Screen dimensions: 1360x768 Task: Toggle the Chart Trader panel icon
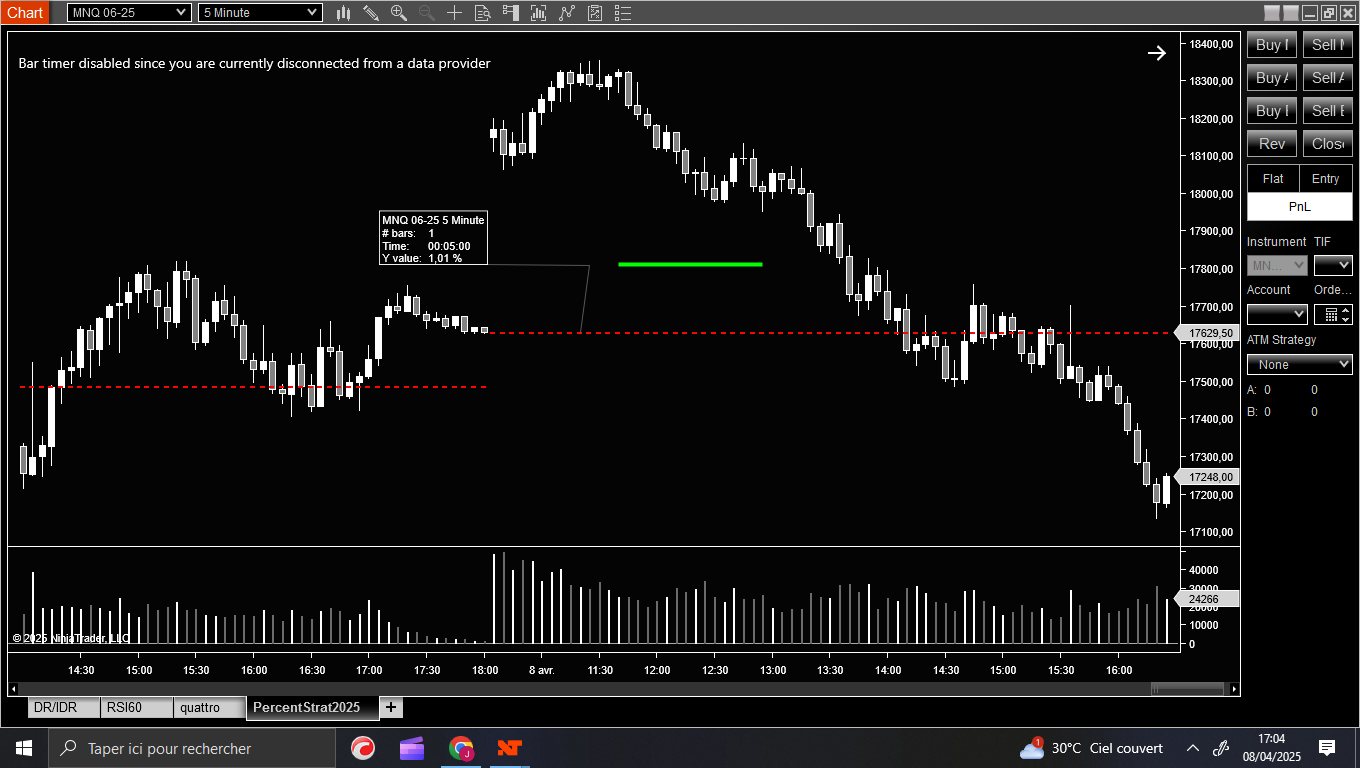tap(511, 13)
